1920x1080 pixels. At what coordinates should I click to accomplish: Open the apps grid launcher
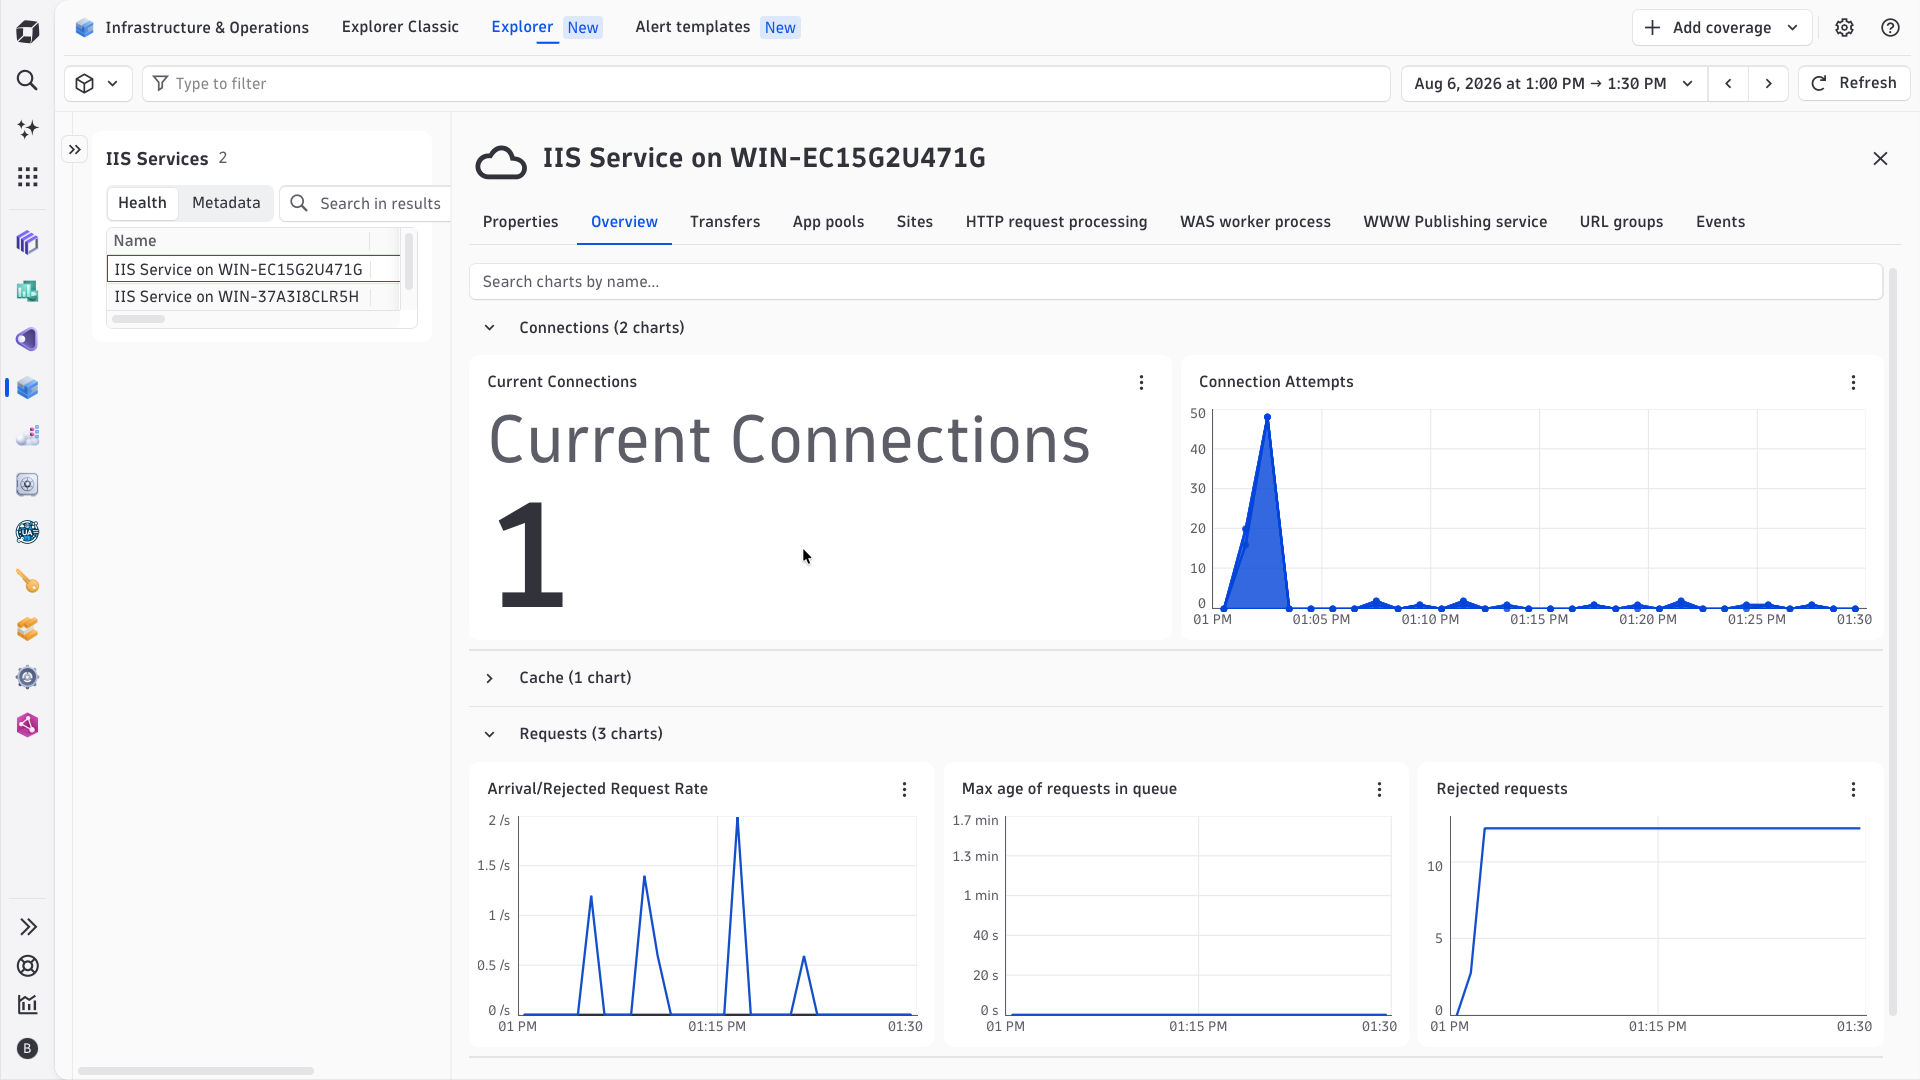tap(28, 177)
